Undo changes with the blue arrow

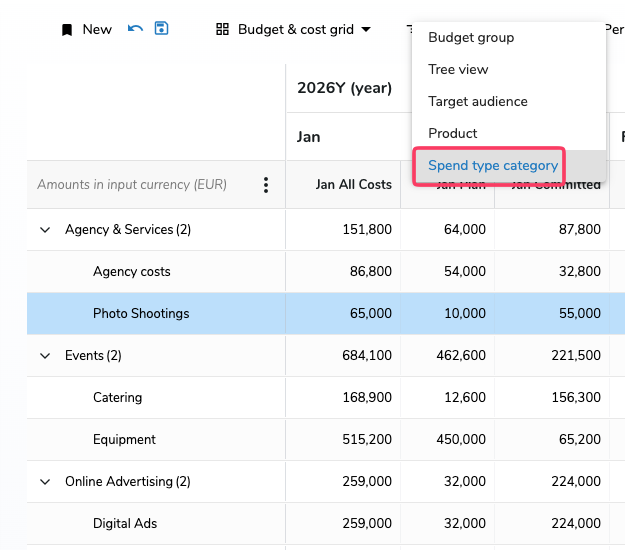click(x=135, y=29)
